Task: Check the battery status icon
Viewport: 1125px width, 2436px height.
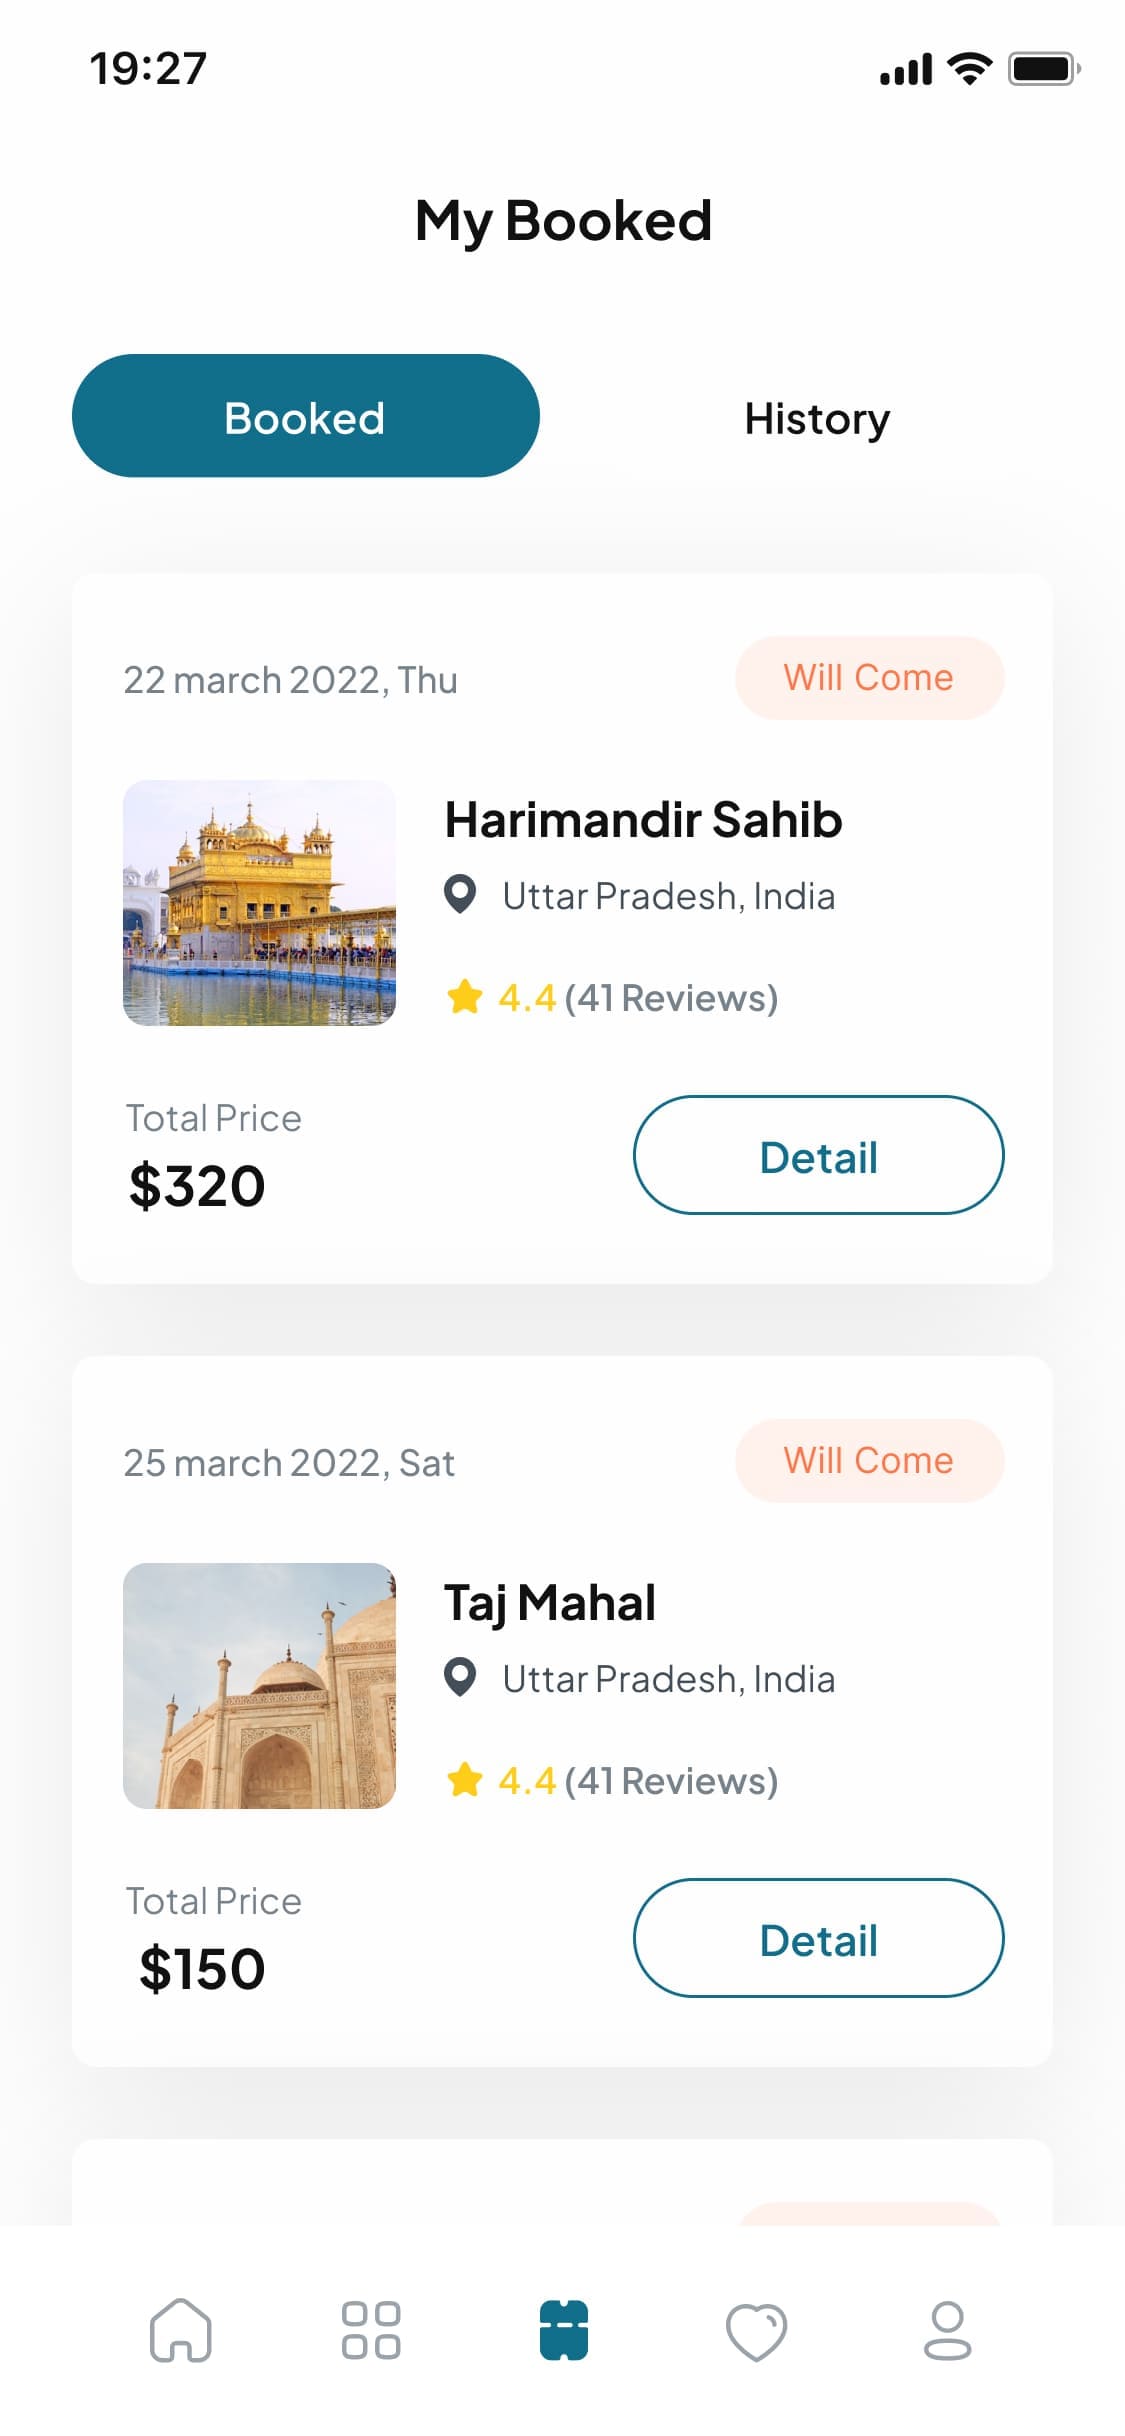Action: [1044, 69]
